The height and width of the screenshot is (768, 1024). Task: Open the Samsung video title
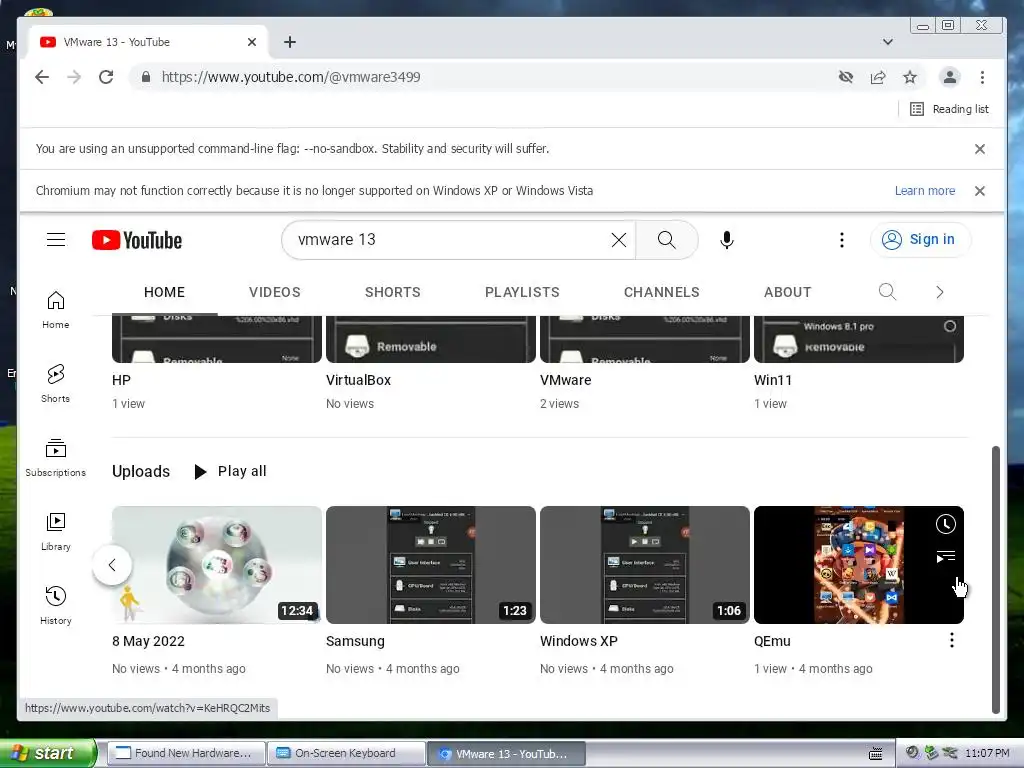click(x=355, y=641)
